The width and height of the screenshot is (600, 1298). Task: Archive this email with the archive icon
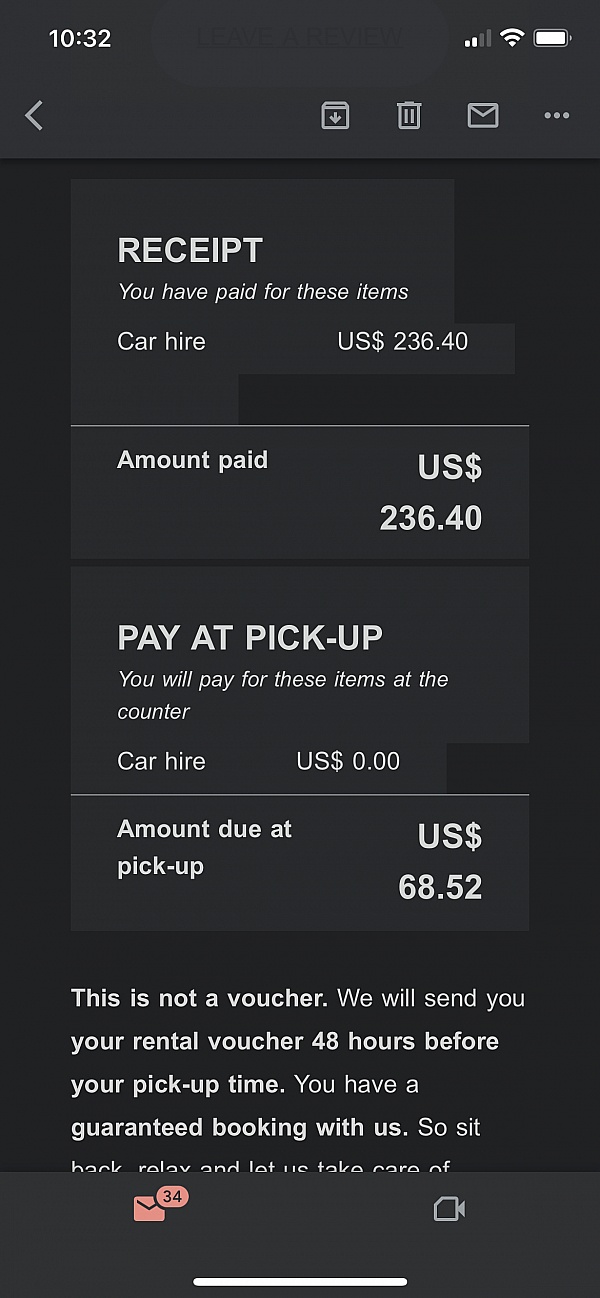point(335,116)
